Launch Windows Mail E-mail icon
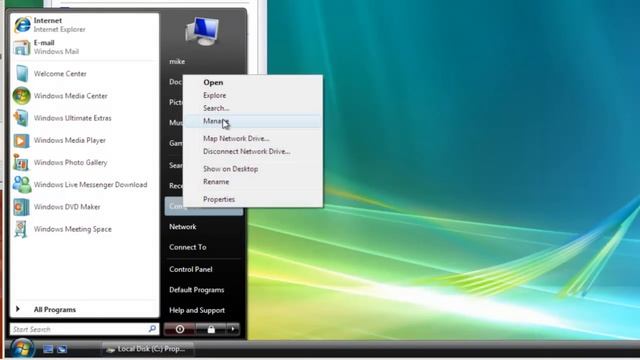This screenshot has height=360, width=640. coord(22,47)
